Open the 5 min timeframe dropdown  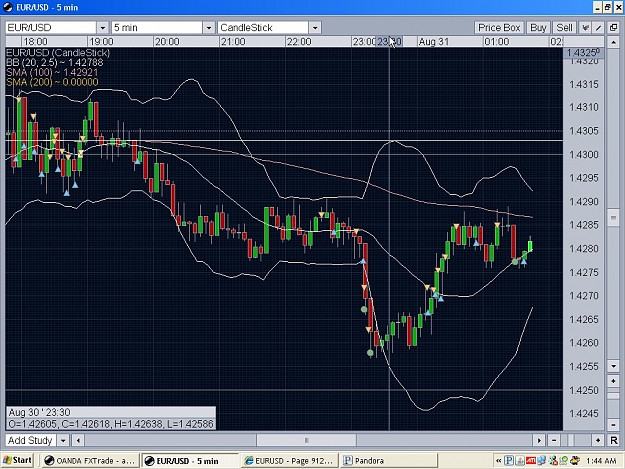(x=209, y=27)
